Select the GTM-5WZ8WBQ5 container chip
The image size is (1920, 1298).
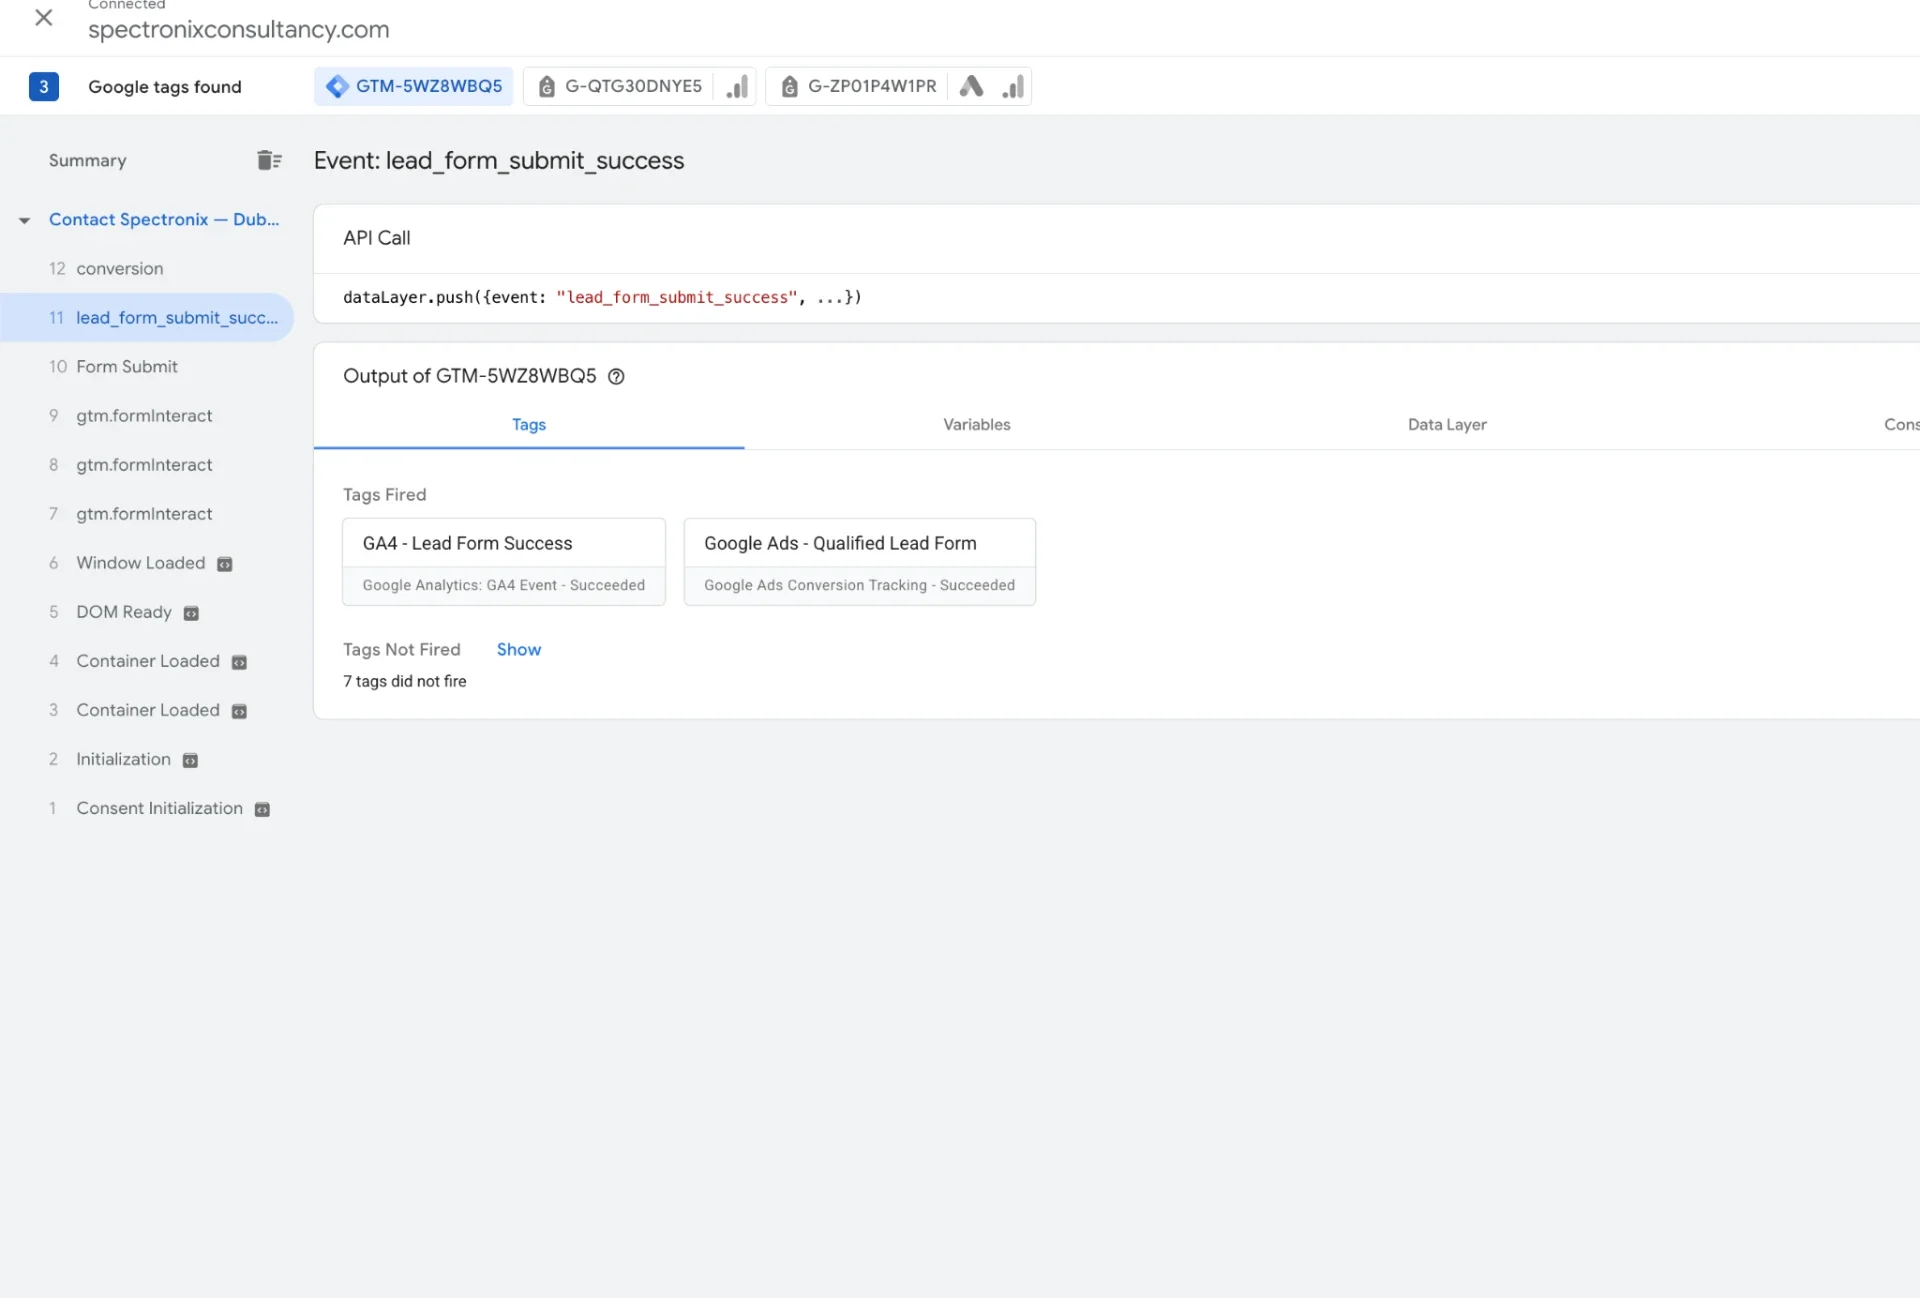(x=414, y=86)
